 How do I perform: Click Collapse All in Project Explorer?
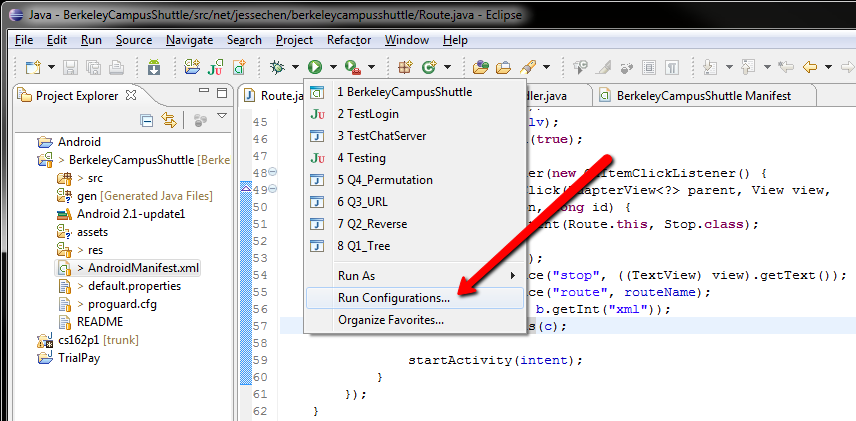pos(147,120)
